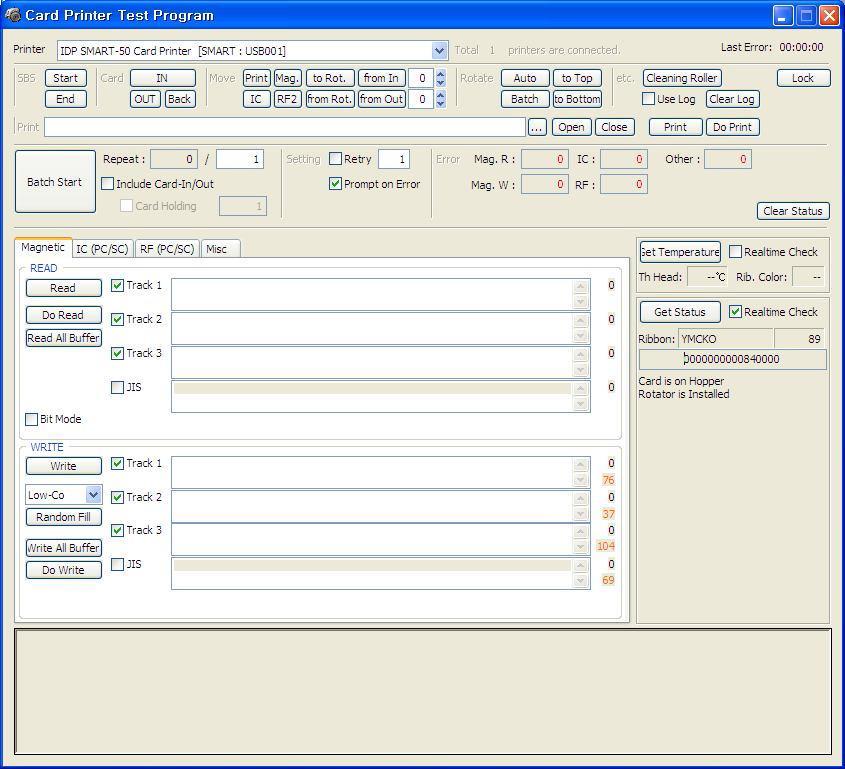The image size is (845, 769).
Task: Click the Write All Buffer button
Action: point(64,548)
